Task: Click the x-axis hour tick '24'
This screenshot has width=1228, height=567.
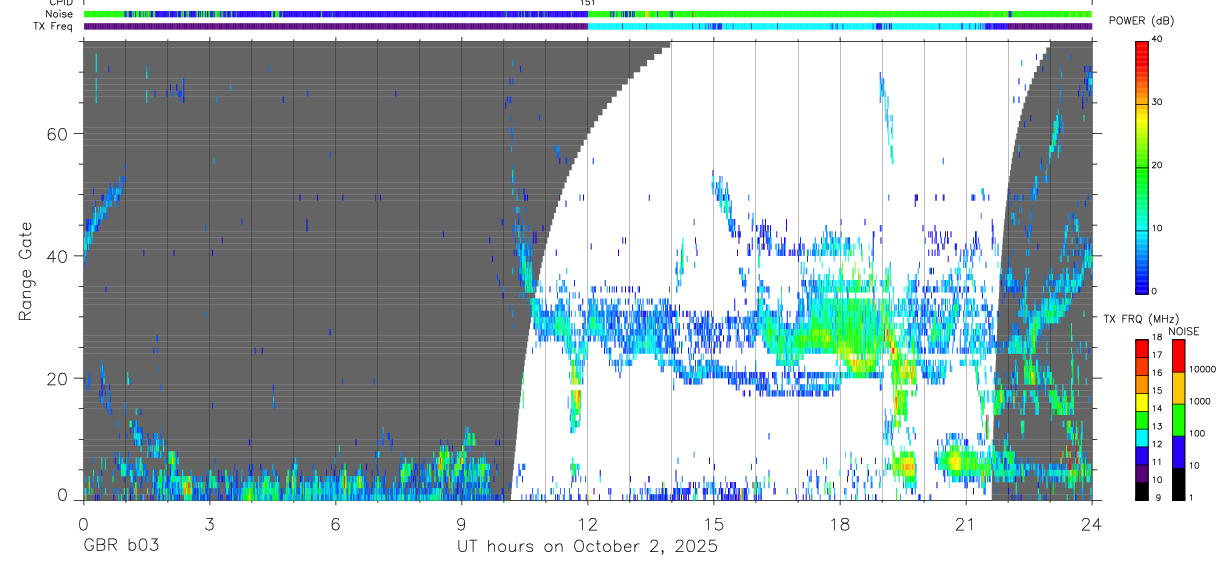Action: point(1092,524)
